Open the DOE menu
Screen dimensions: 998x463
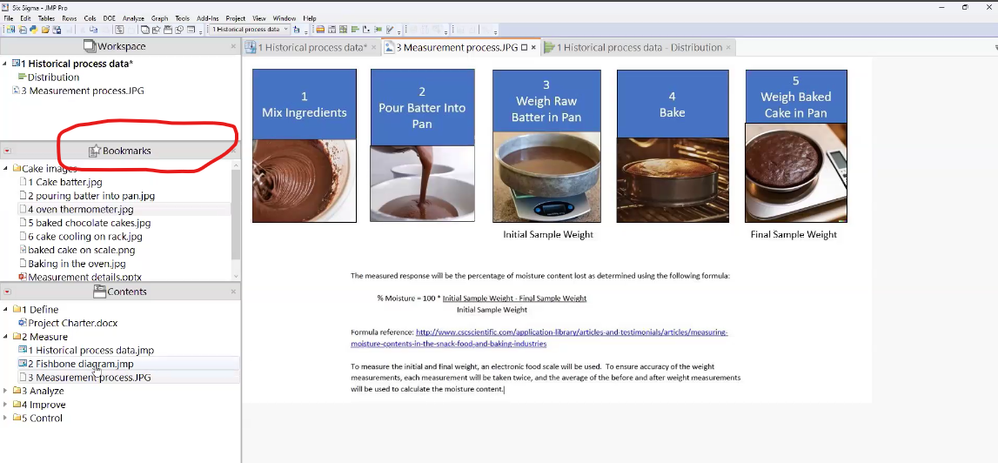(x=107, y=18)
